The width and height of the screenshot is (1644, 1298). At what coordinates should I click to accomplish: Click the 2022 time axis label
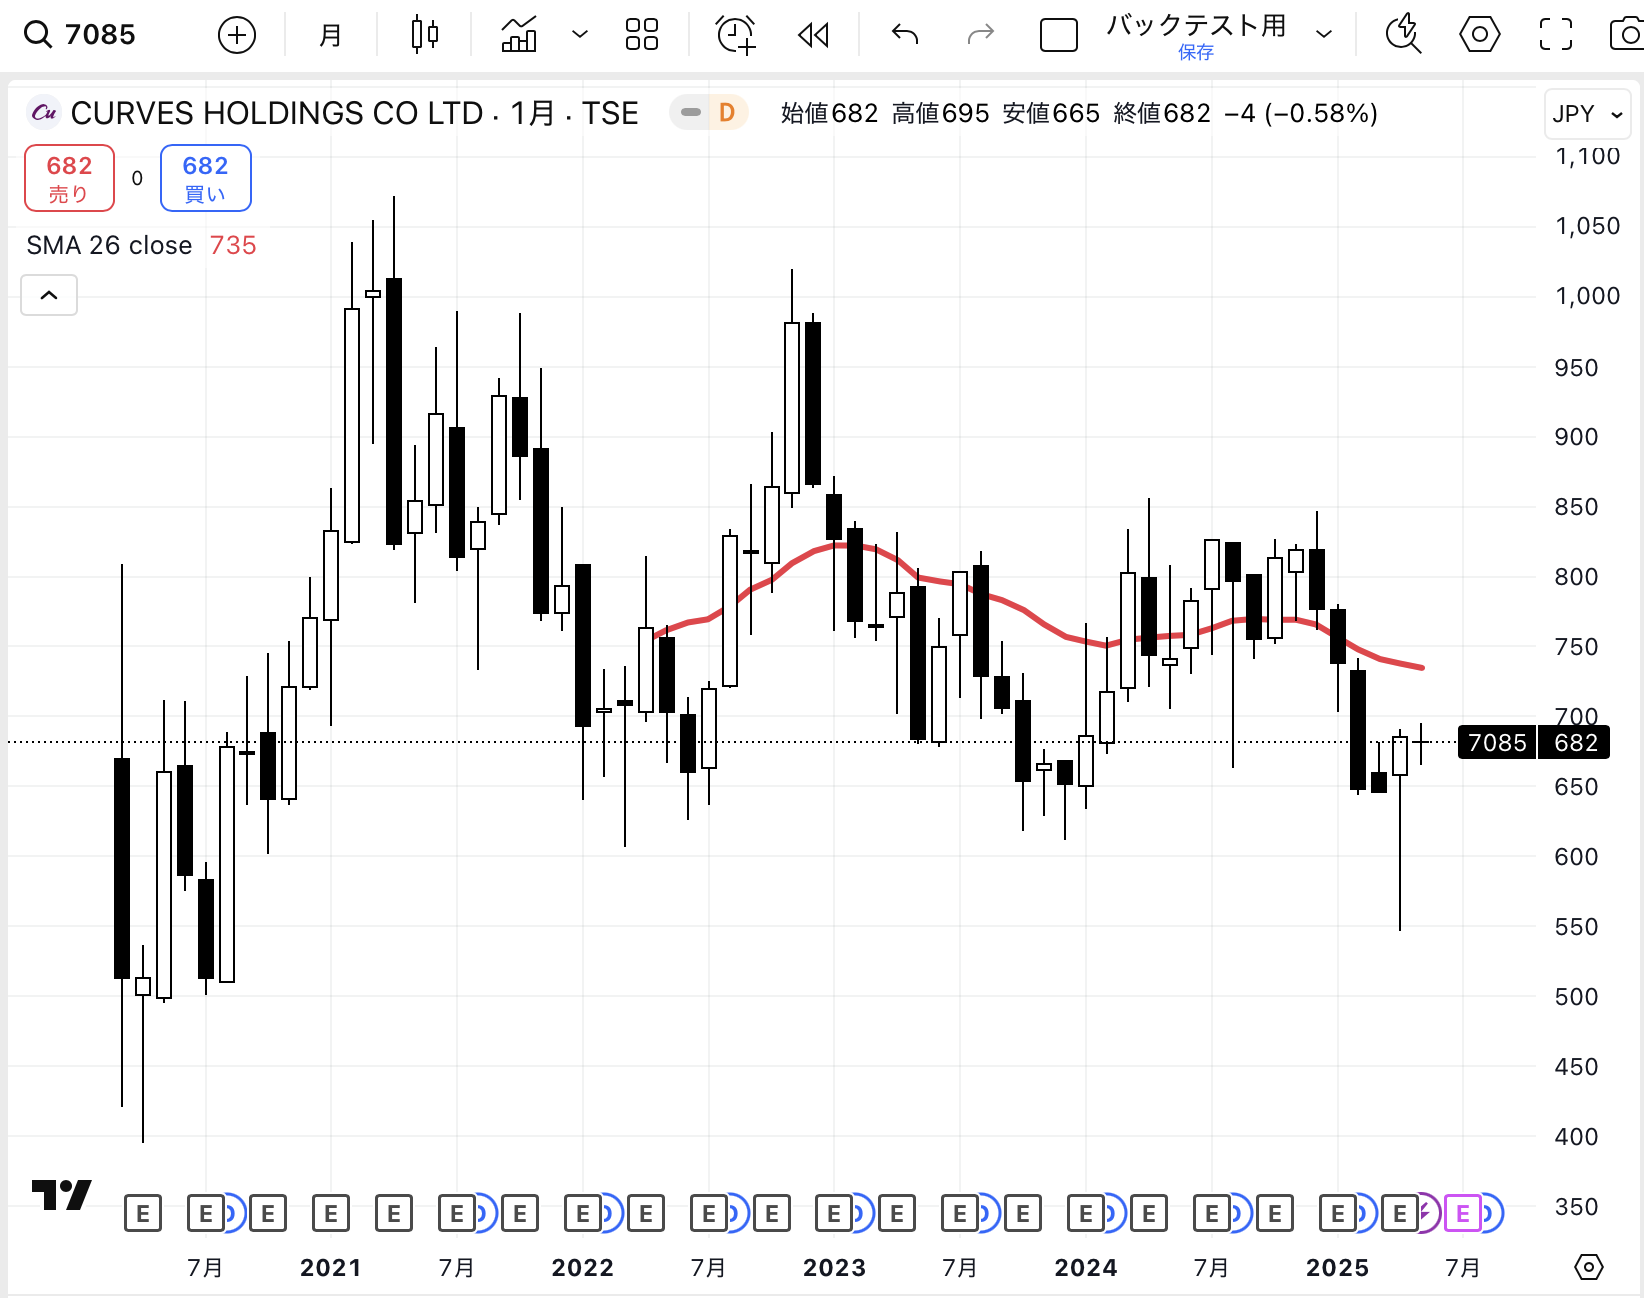[582, 1268]
